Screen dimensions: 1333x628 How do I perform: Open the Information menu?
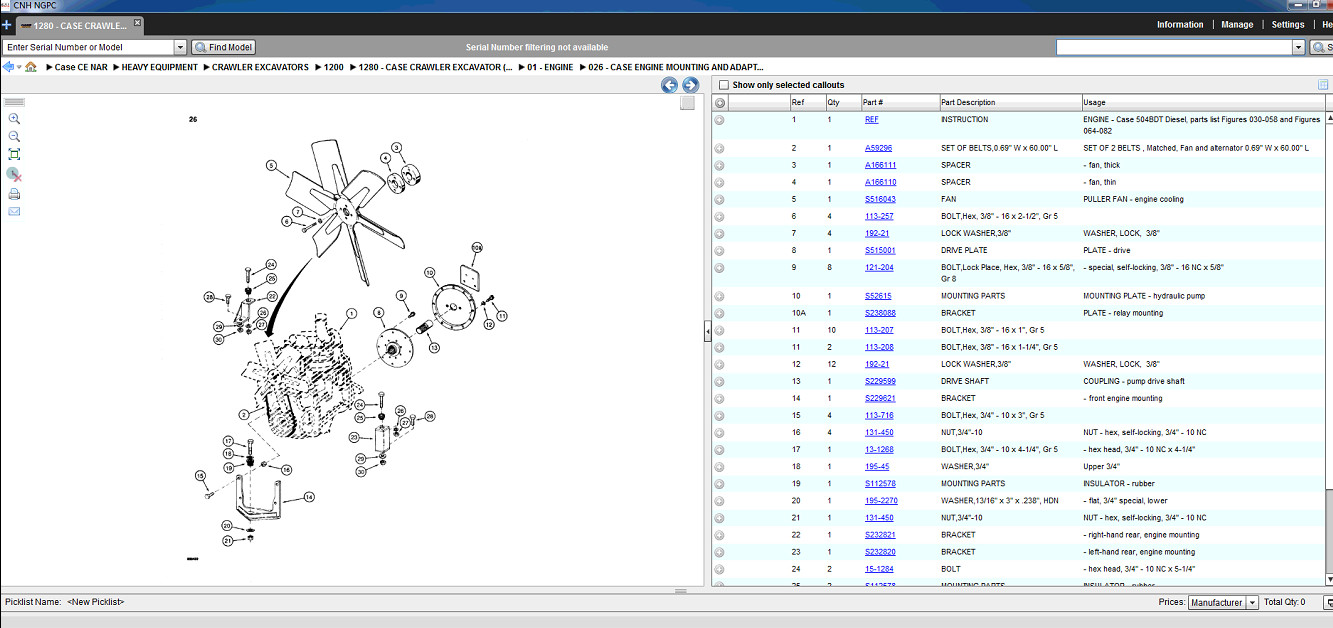click(x=1180, y=25)
